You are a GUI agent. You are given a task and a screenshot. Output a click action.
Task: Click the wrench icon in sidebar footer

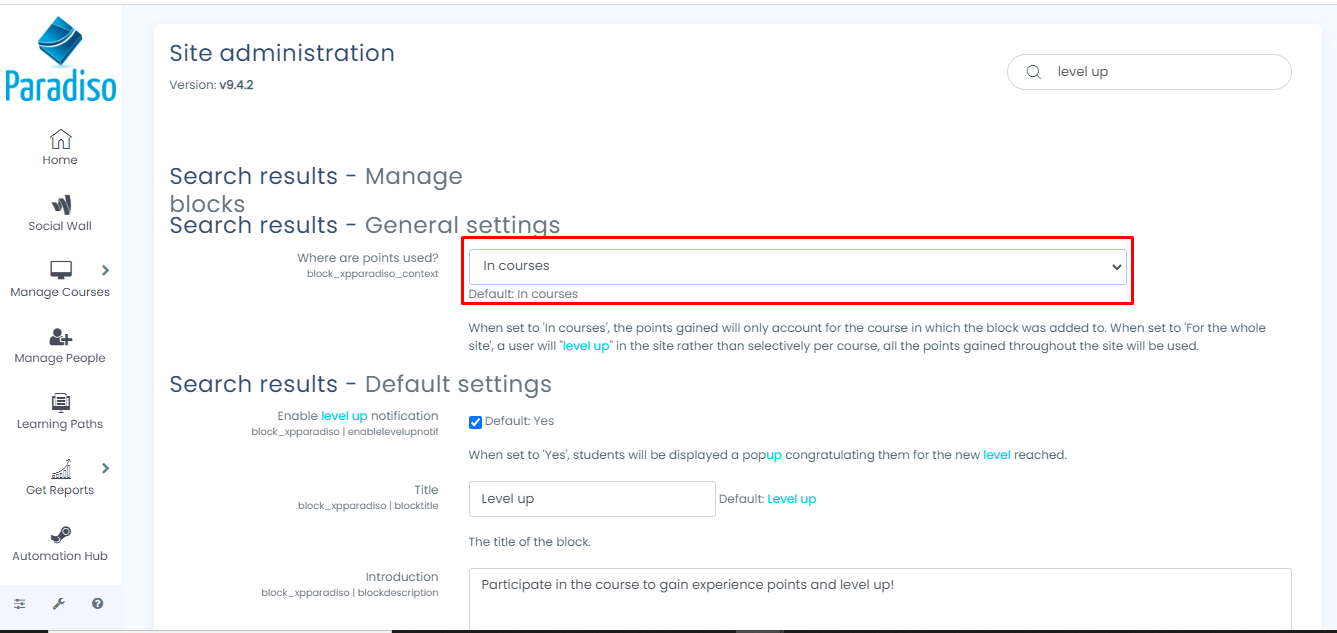[x=58, y=604]
